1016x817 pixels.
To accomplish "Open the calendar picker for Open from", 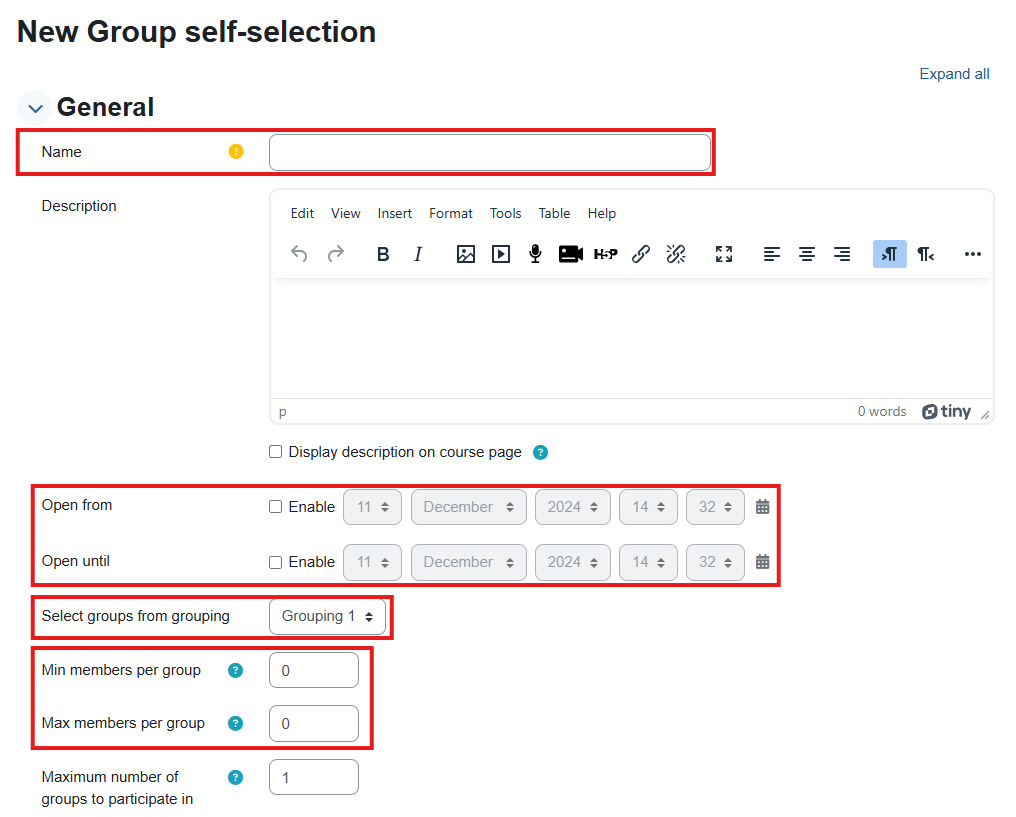I will click(762, 507).
